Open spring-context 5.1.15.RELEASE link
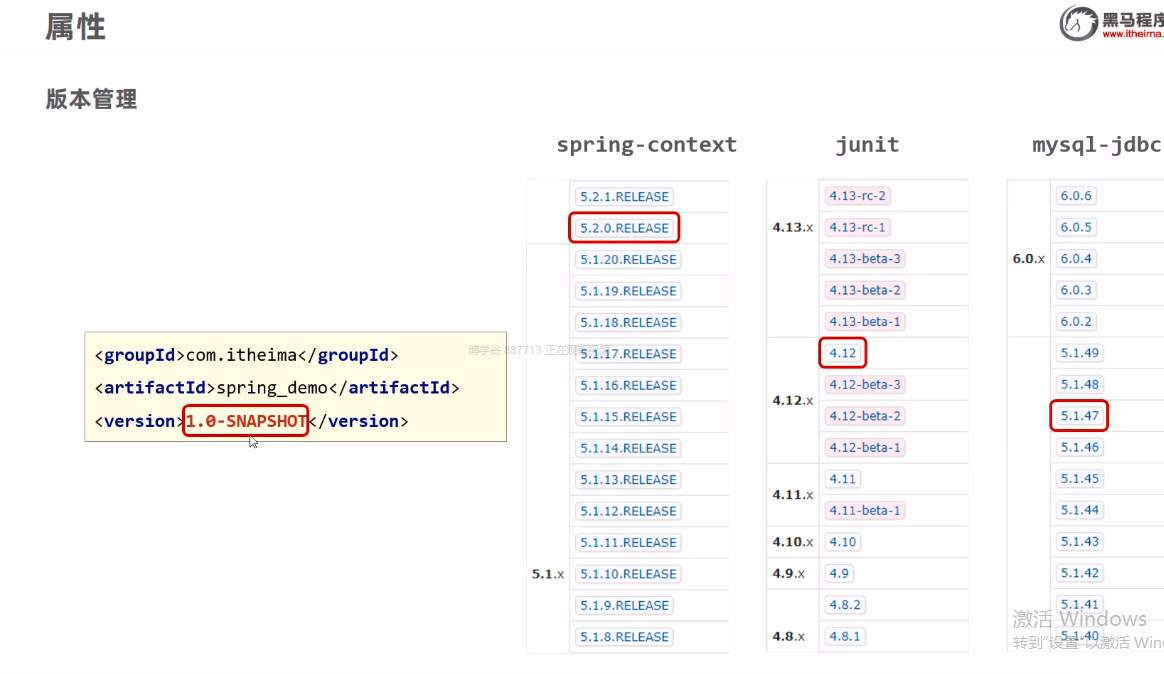The width and height of the screenshot is (1164, 674). tap(628, 416)
